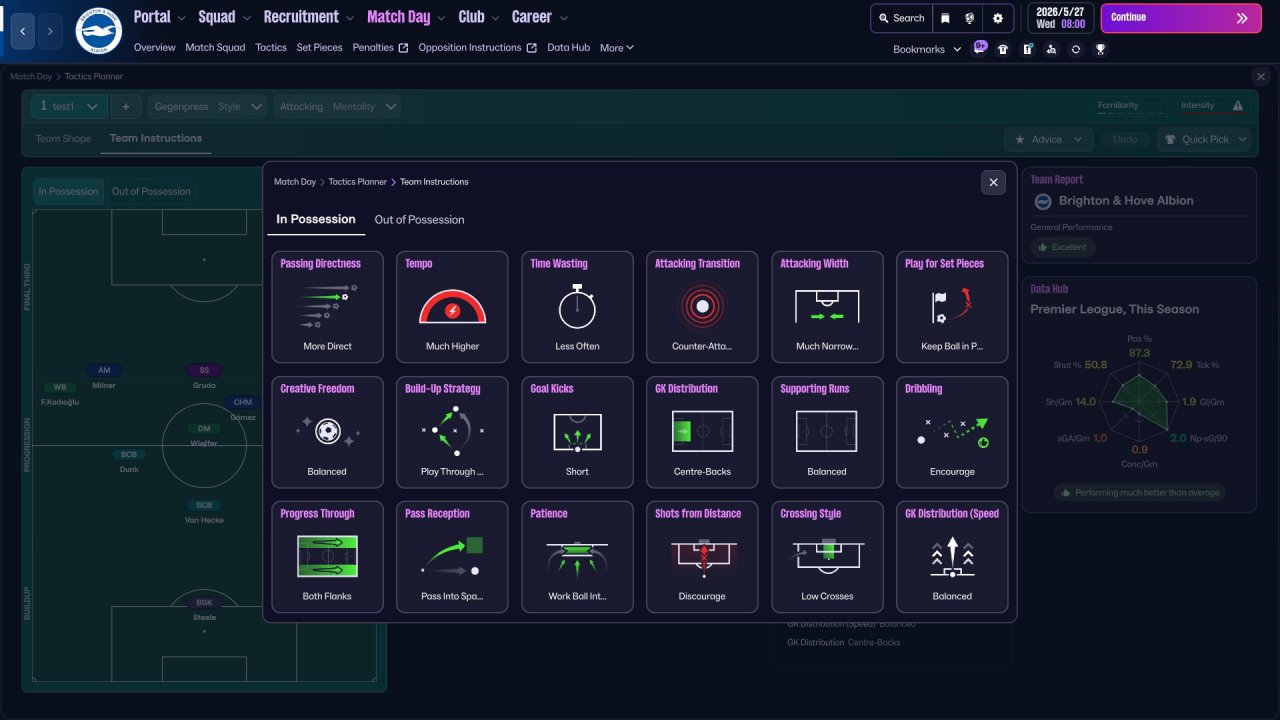Click the circular refresh shortcut icon
Screen dimensions: 1280x720
point(1076,49)
